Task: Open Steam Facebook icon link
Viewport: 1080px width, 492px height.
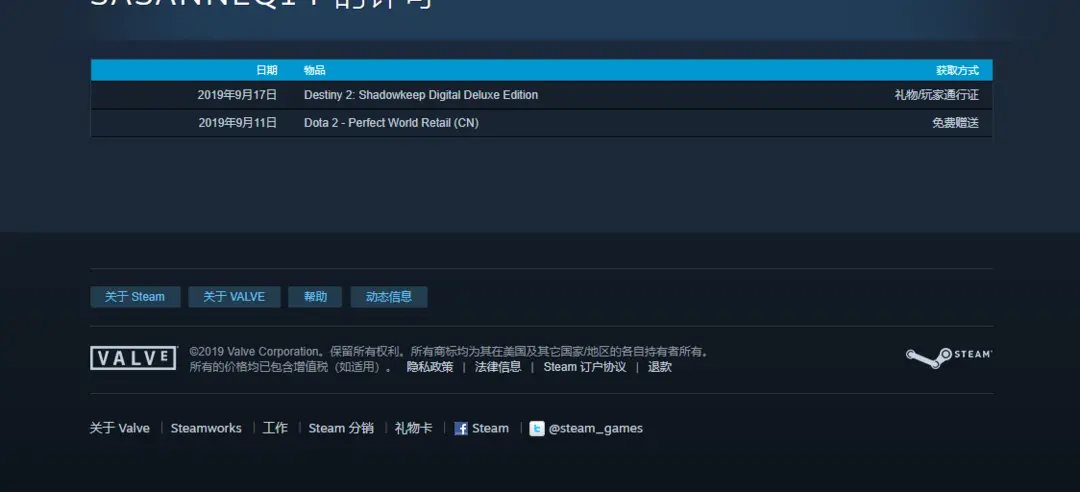Action: 461,429
